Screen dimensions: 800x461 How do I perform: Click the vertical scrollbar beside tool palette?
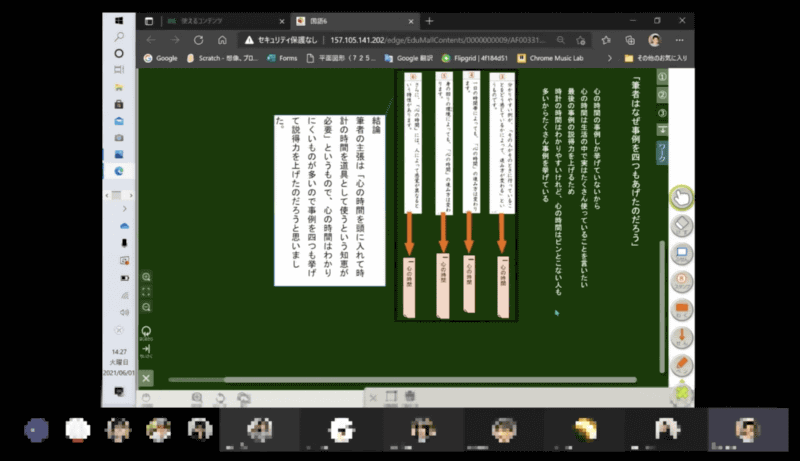click(662, 306)
